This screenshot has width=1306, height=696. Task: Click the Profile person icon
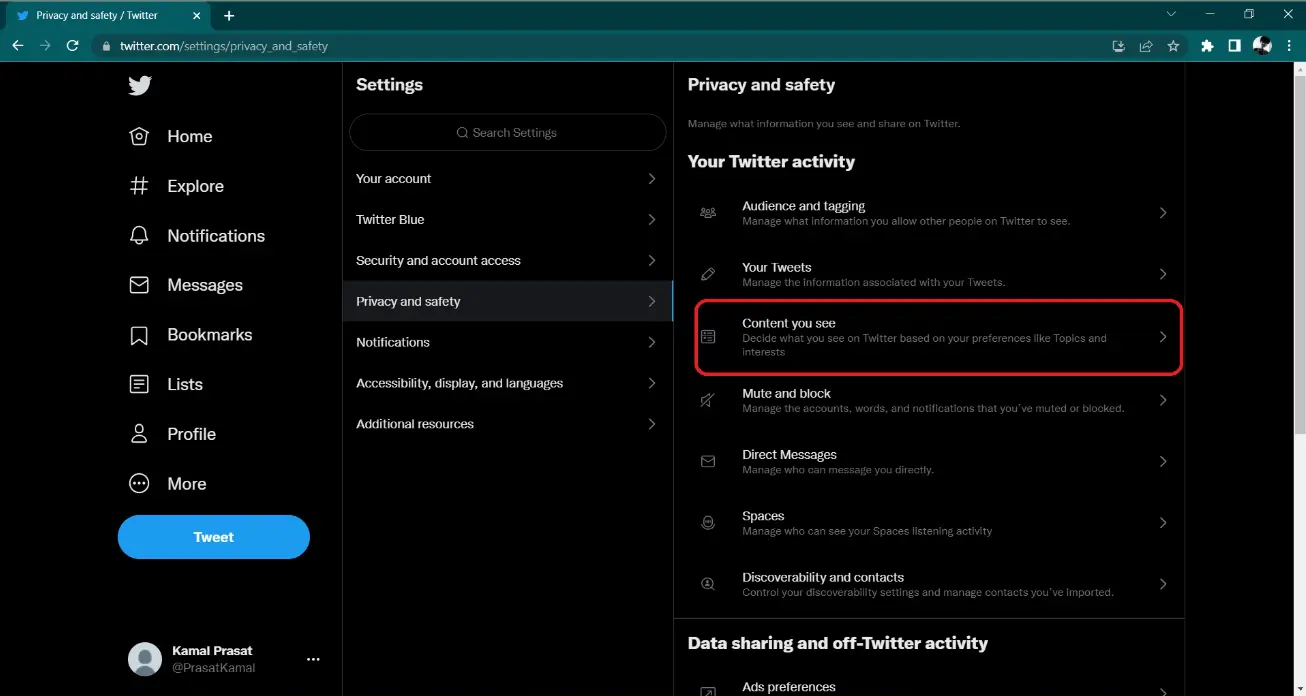(139, 434)
